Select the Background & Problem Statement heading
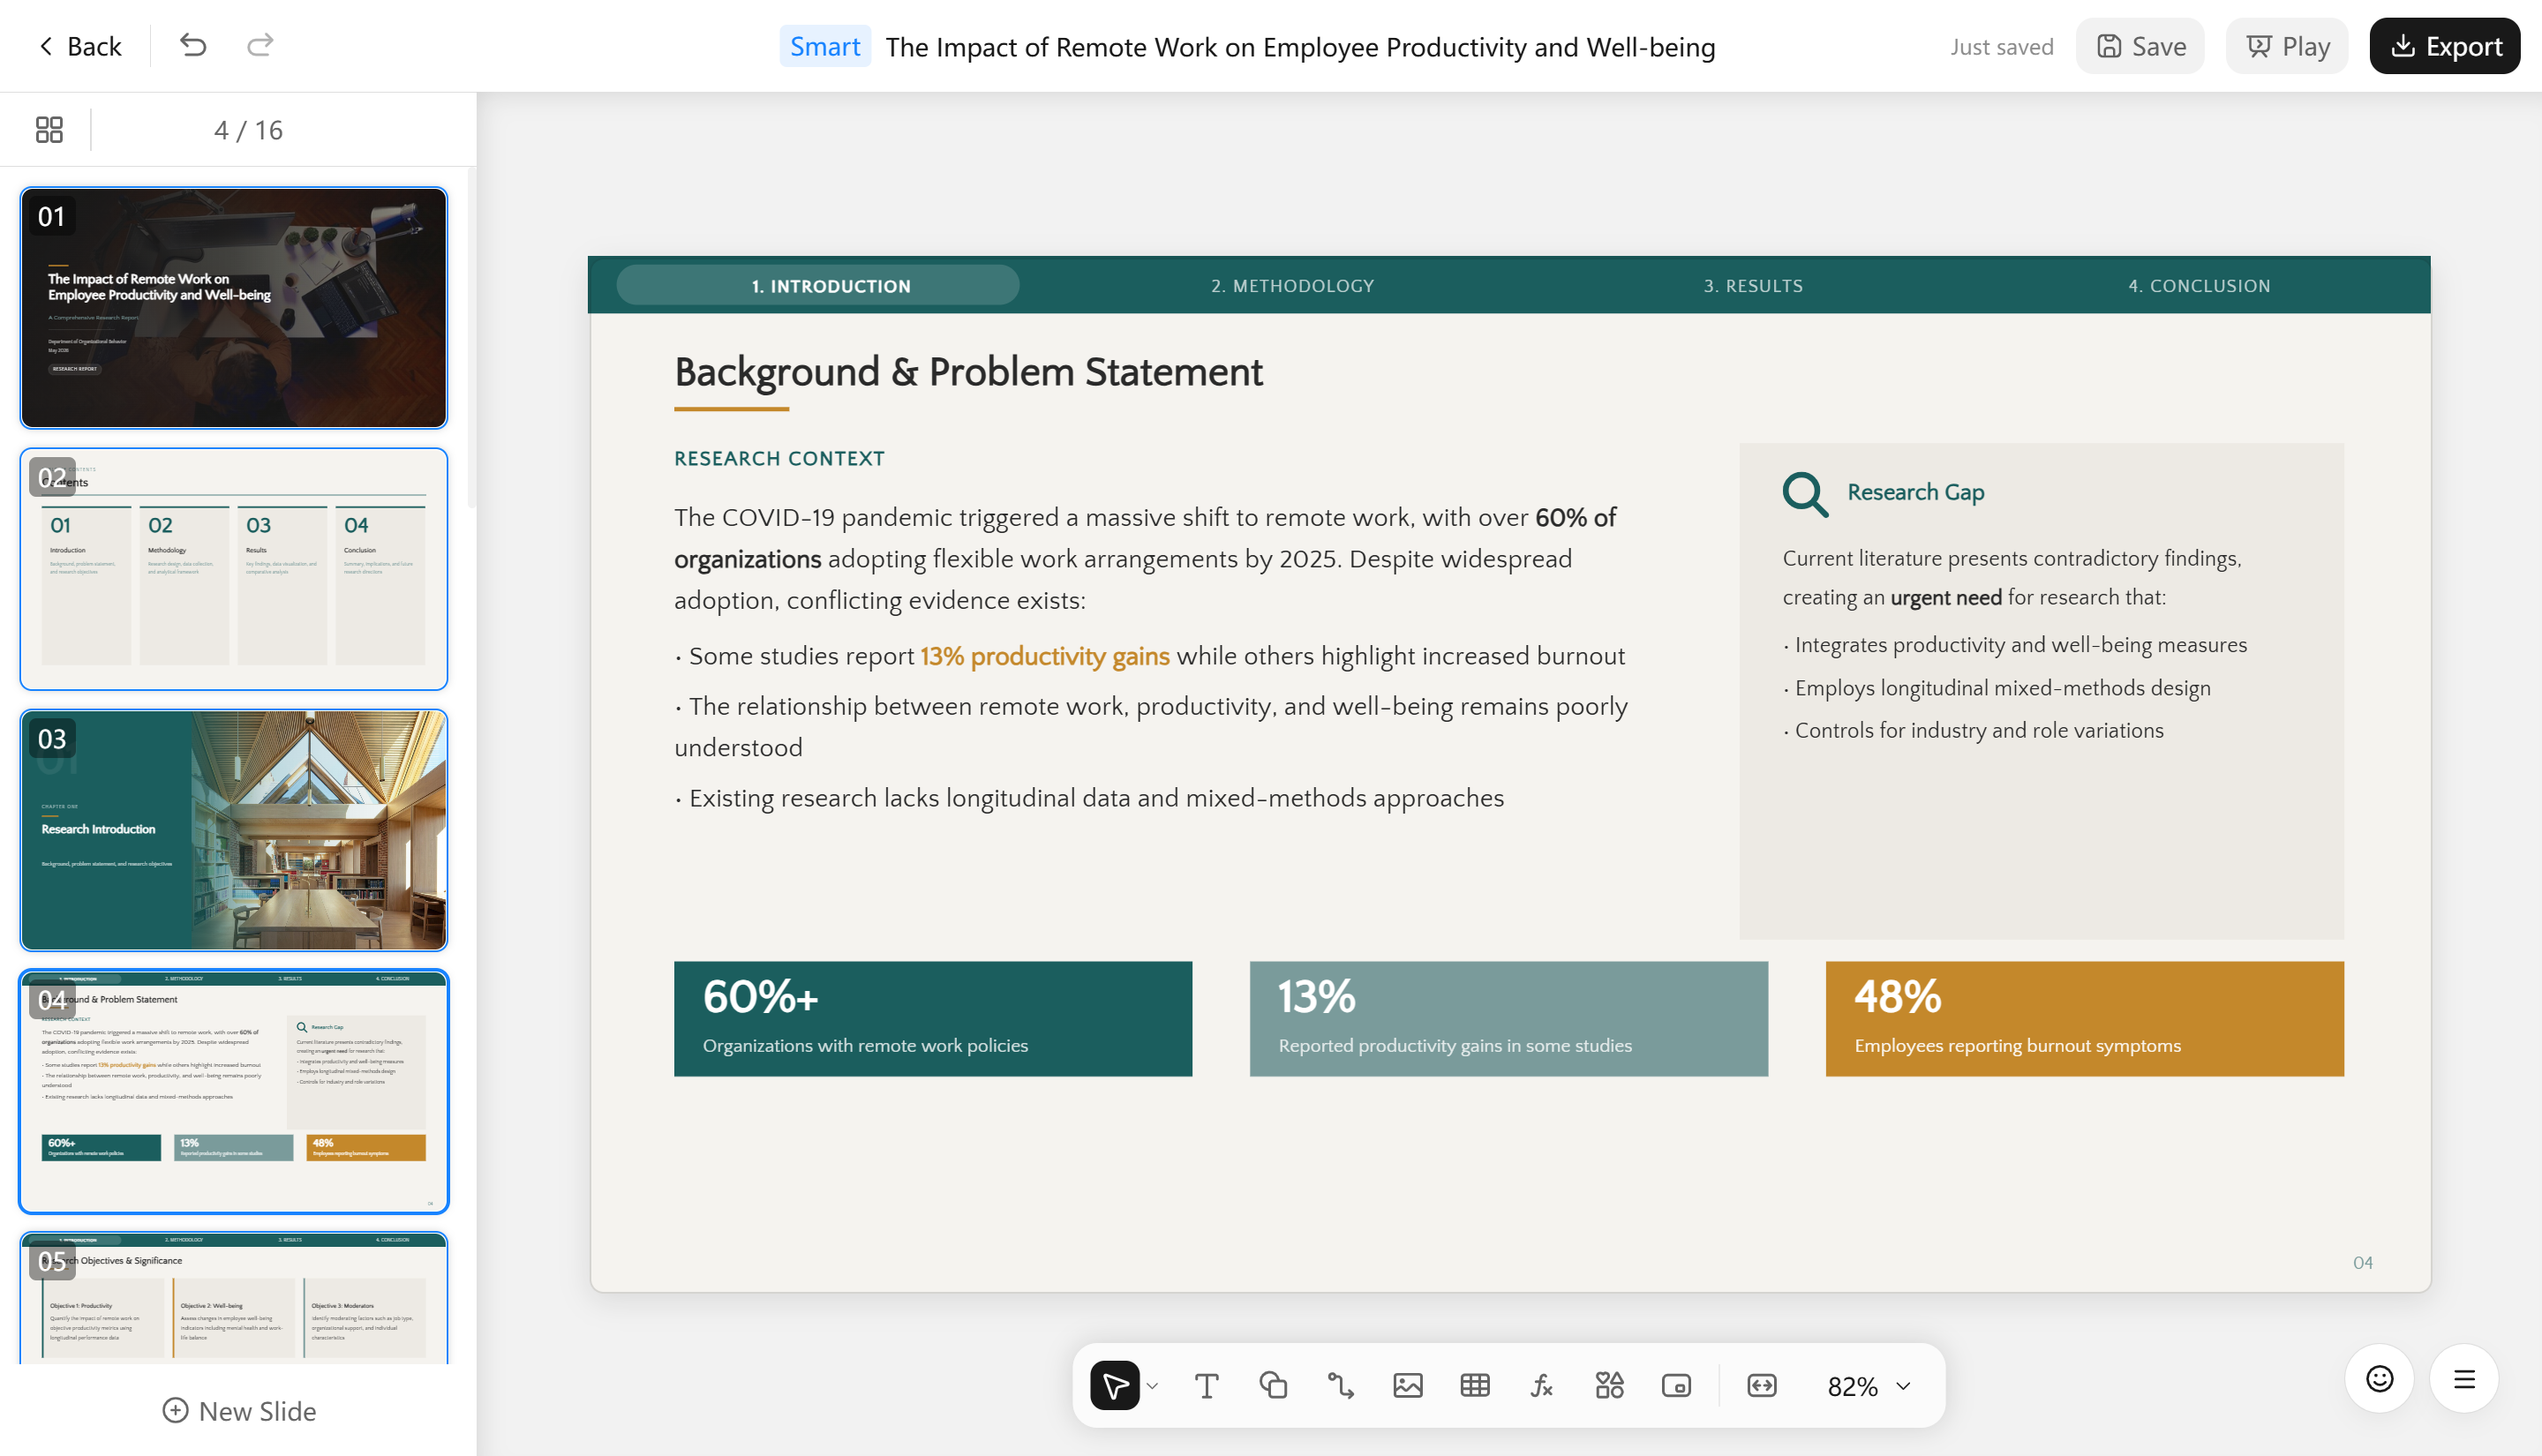The image size is (2542, 1456). pyautogui.click(x=968, y=372)
